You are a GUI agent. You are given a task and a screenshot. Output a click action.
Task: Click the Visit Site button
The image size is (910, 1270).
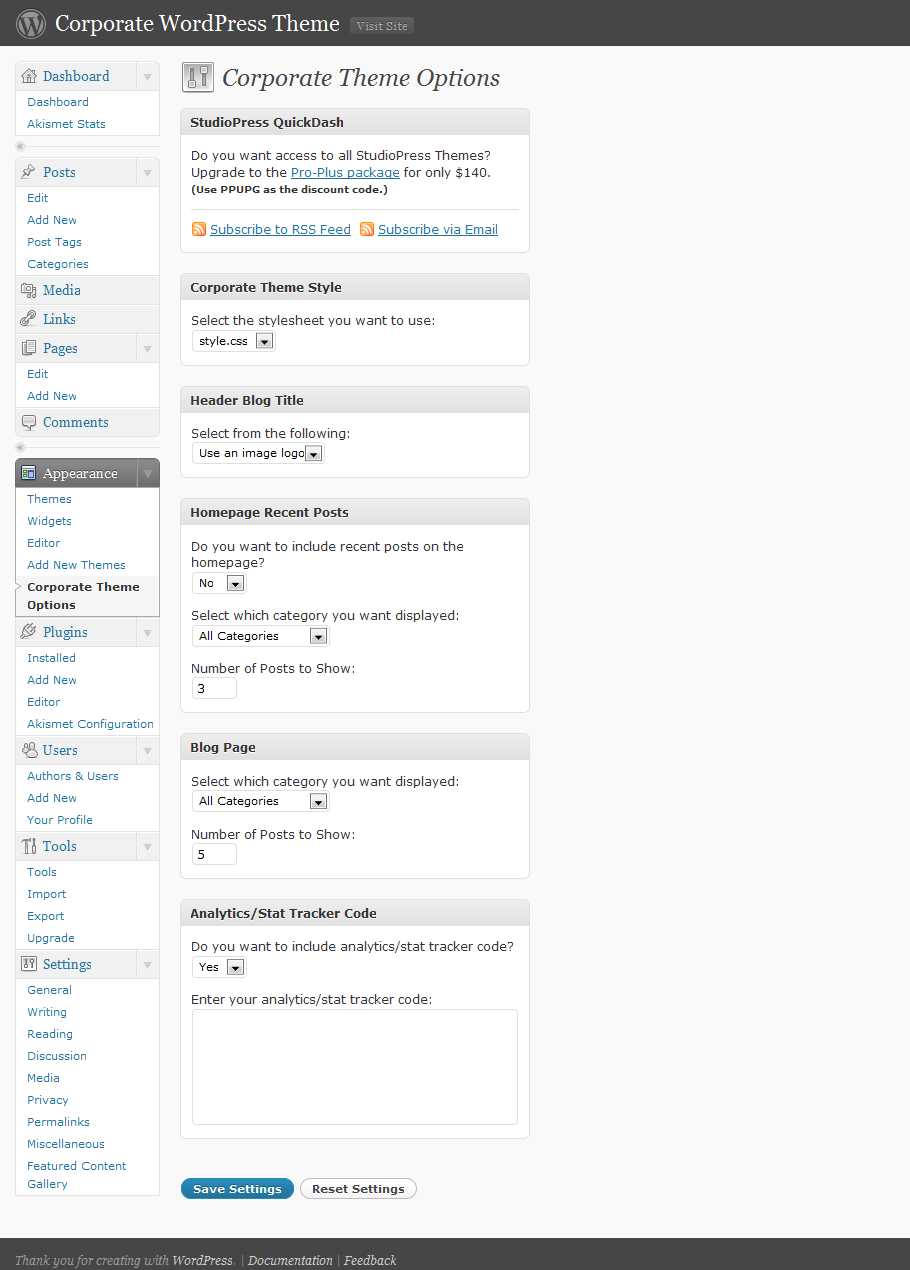click(382, 26)
